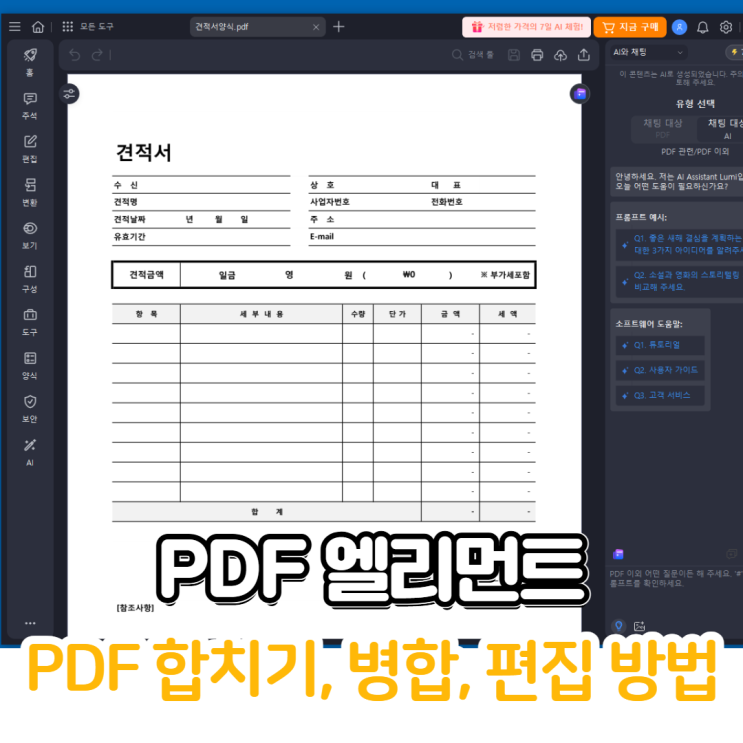Open the 양식 form tool
Screen dimensions: 743x743
(x=30, y=366)
